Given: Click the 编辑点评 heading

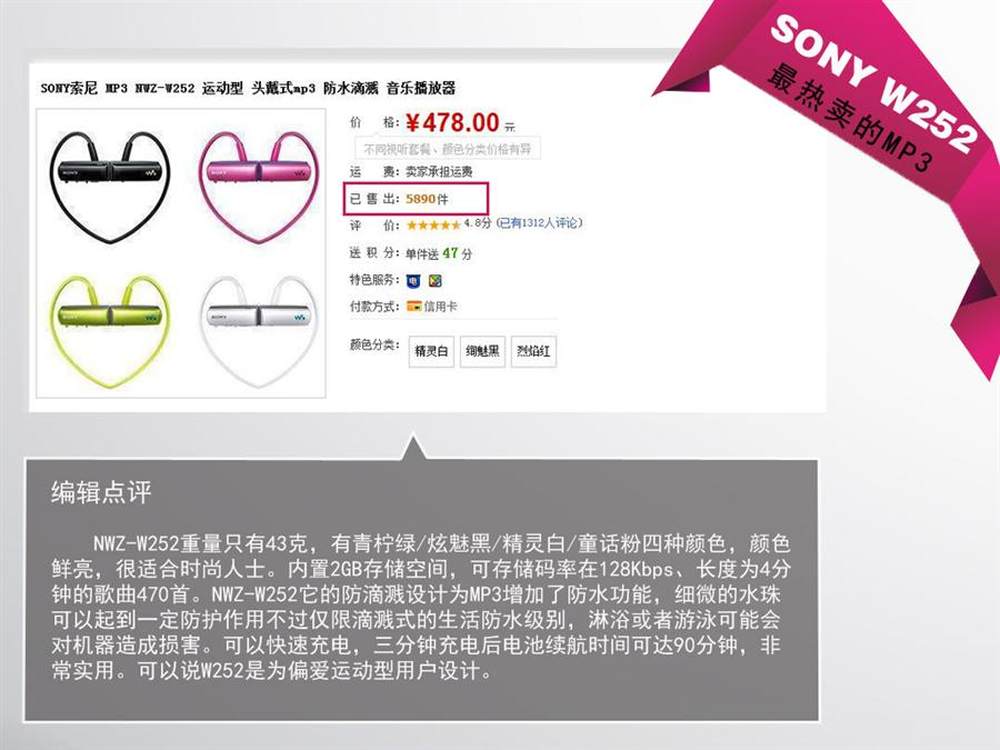Looking at the screenshot, I should click(101, 492).
